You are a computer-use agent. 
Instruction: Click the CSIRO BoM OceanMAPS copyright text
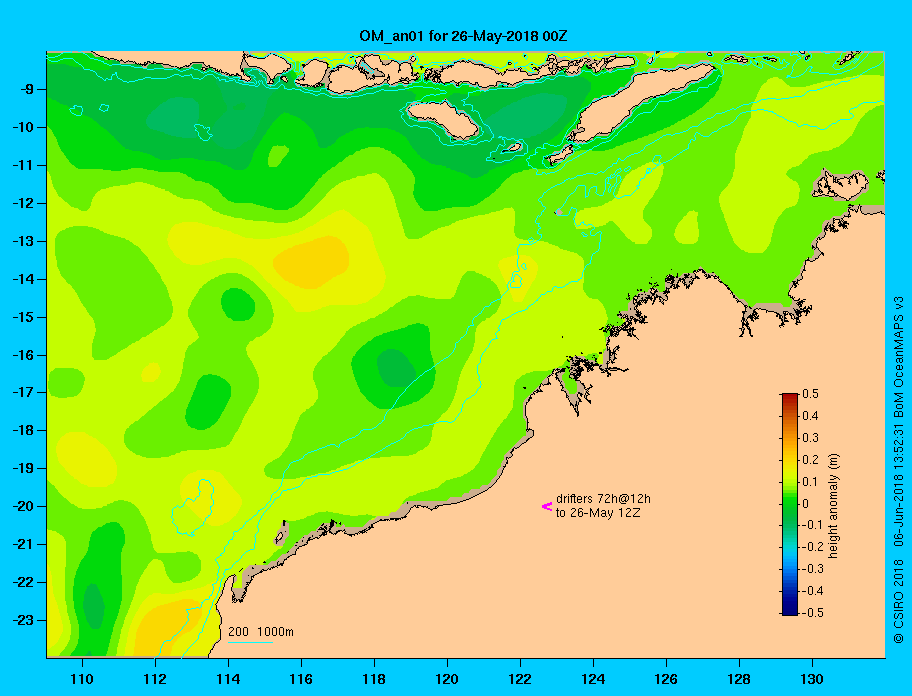[899, 470]
